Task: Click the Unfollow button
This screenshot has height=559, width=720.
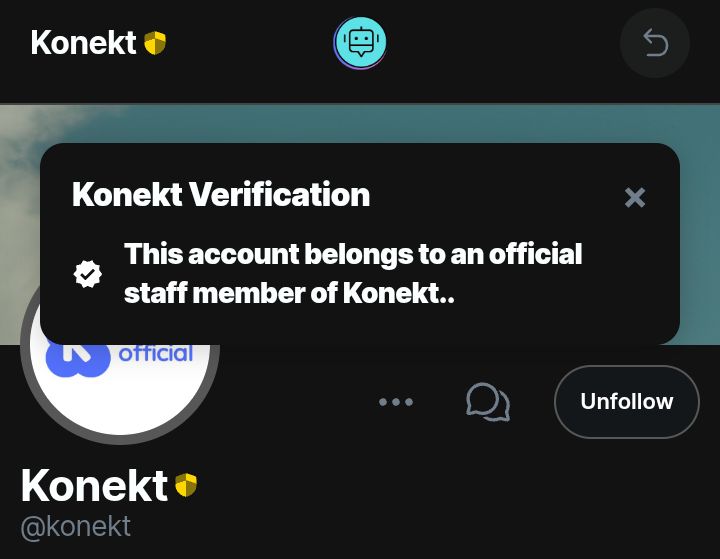Action: (627, 401)
